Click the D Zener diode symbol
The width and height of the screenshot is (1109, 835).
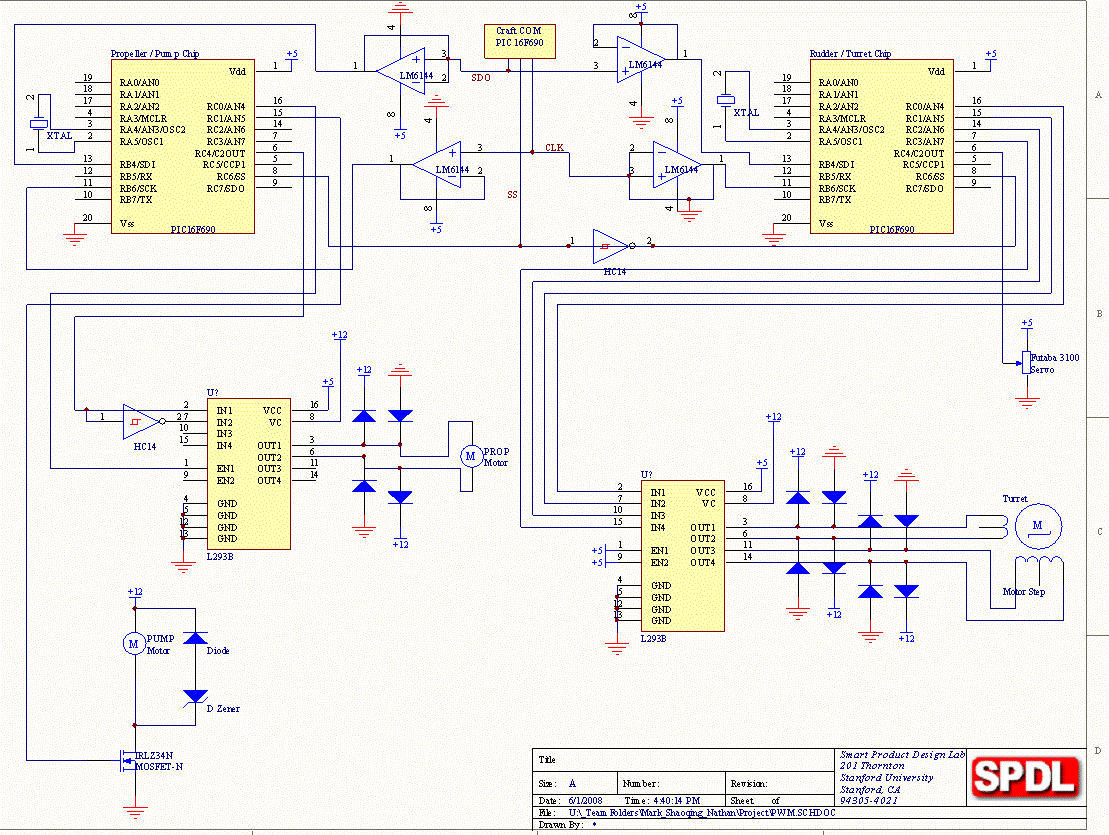(196, 696)
